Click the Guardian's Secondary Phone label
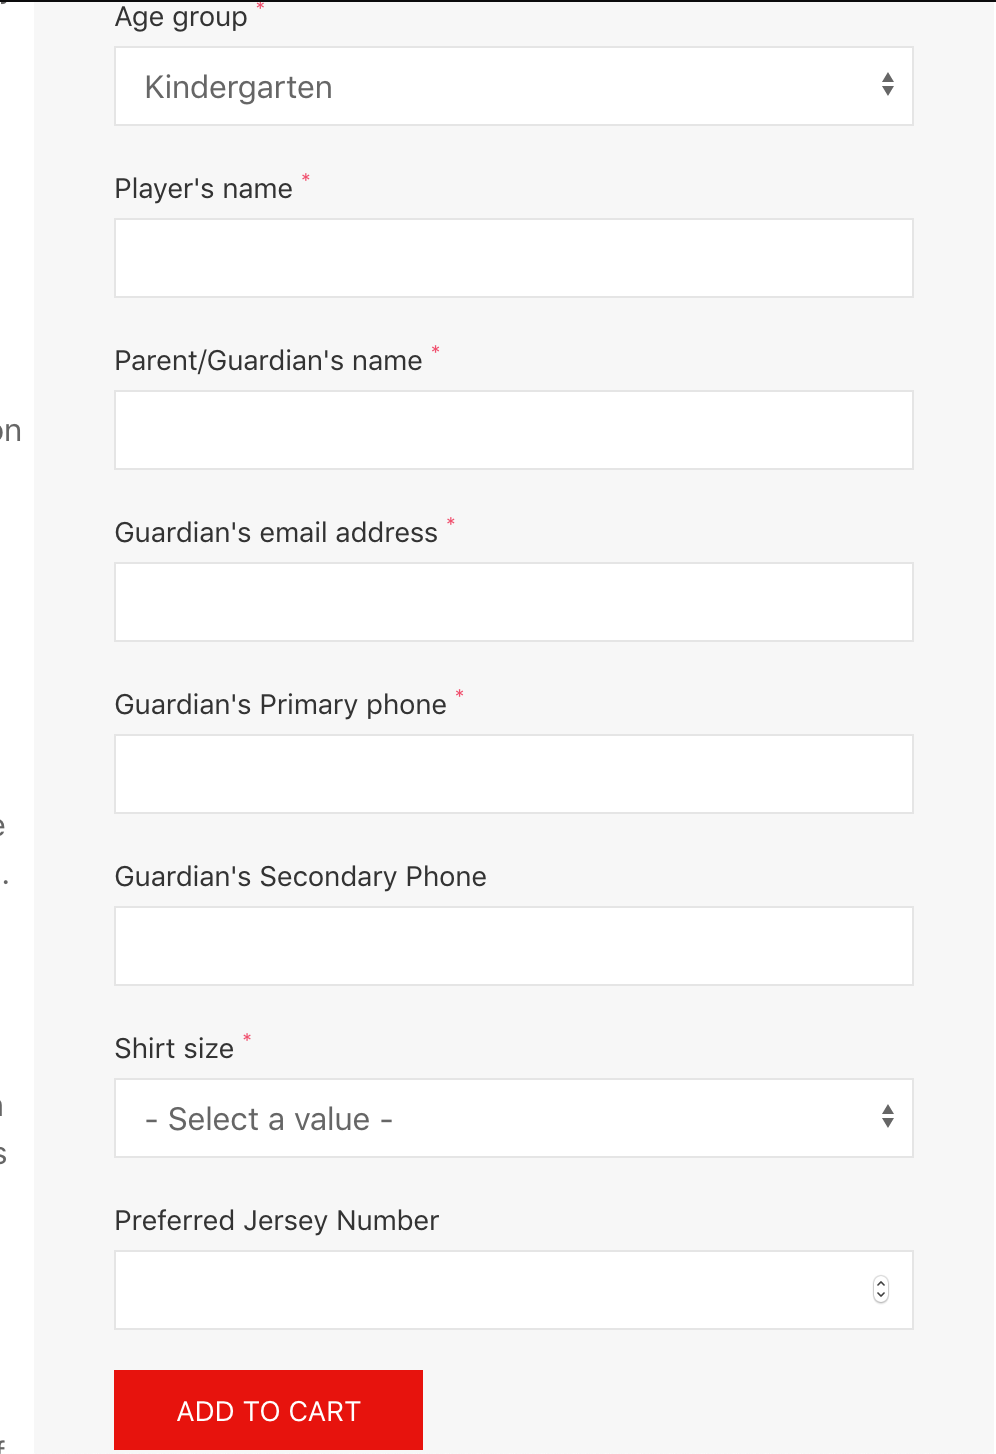Viewport: 996px width, 1454px height. [x=300, y=877]
